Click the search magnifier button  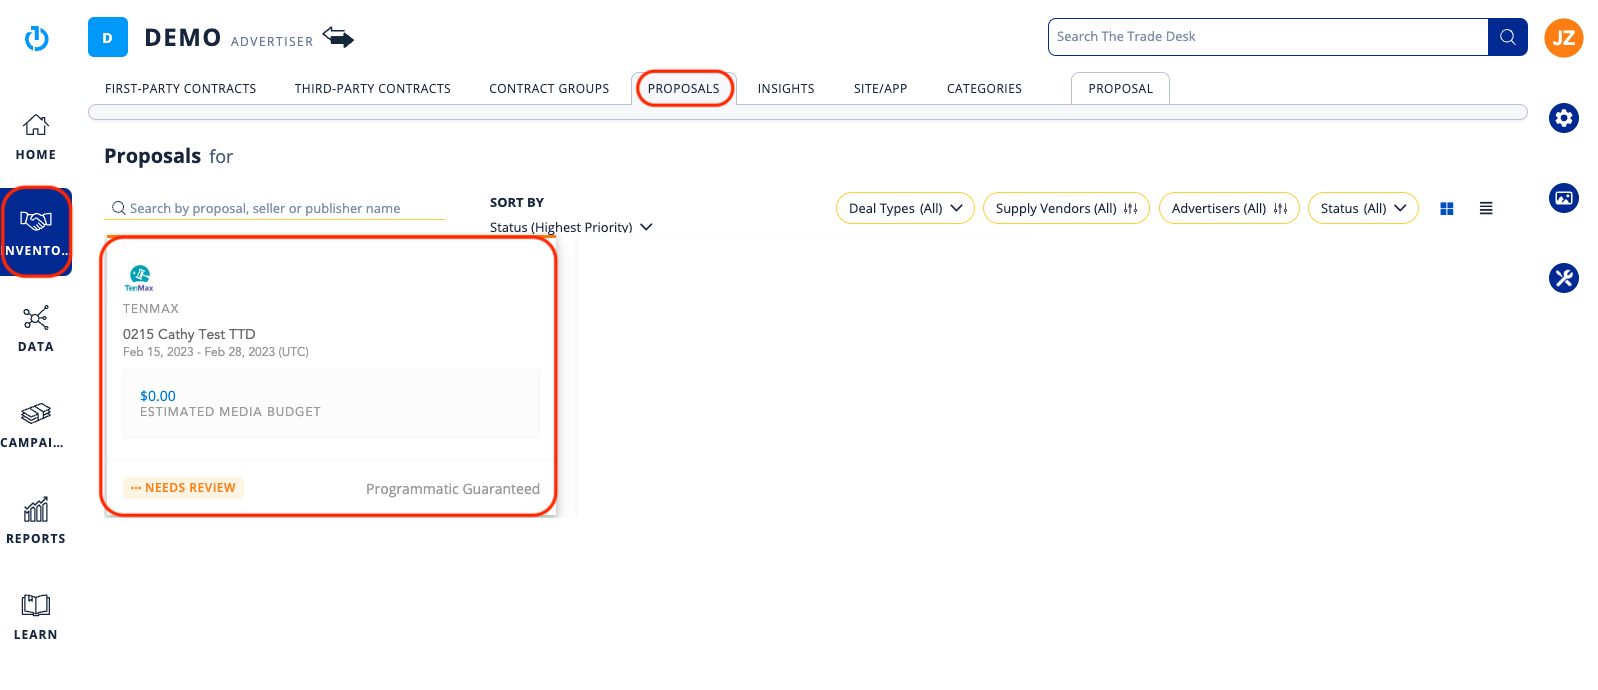[1508, 37]
